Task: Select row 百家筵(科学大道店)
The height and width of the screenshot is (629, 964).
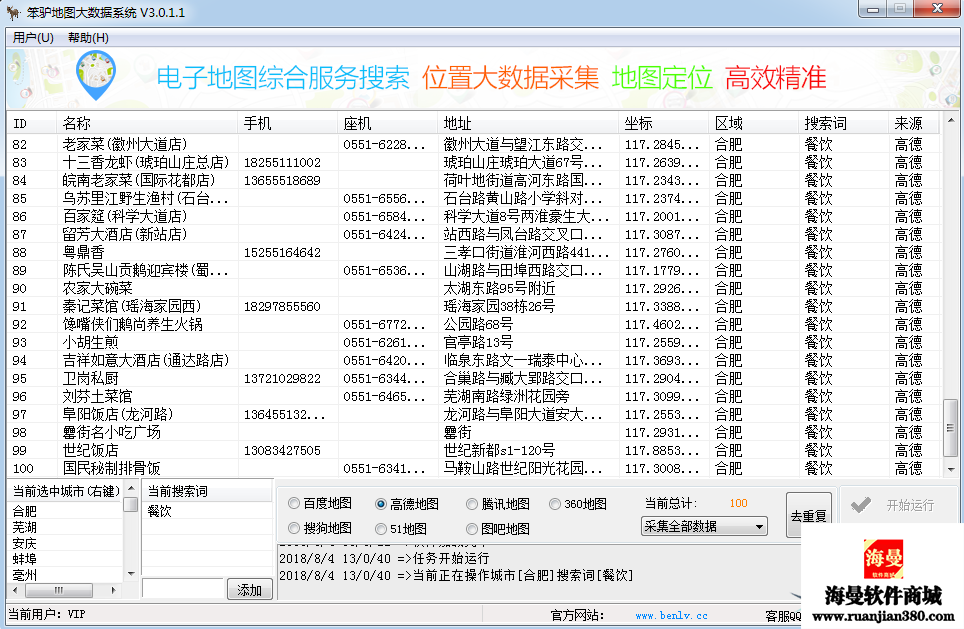Action: point(473,216)
